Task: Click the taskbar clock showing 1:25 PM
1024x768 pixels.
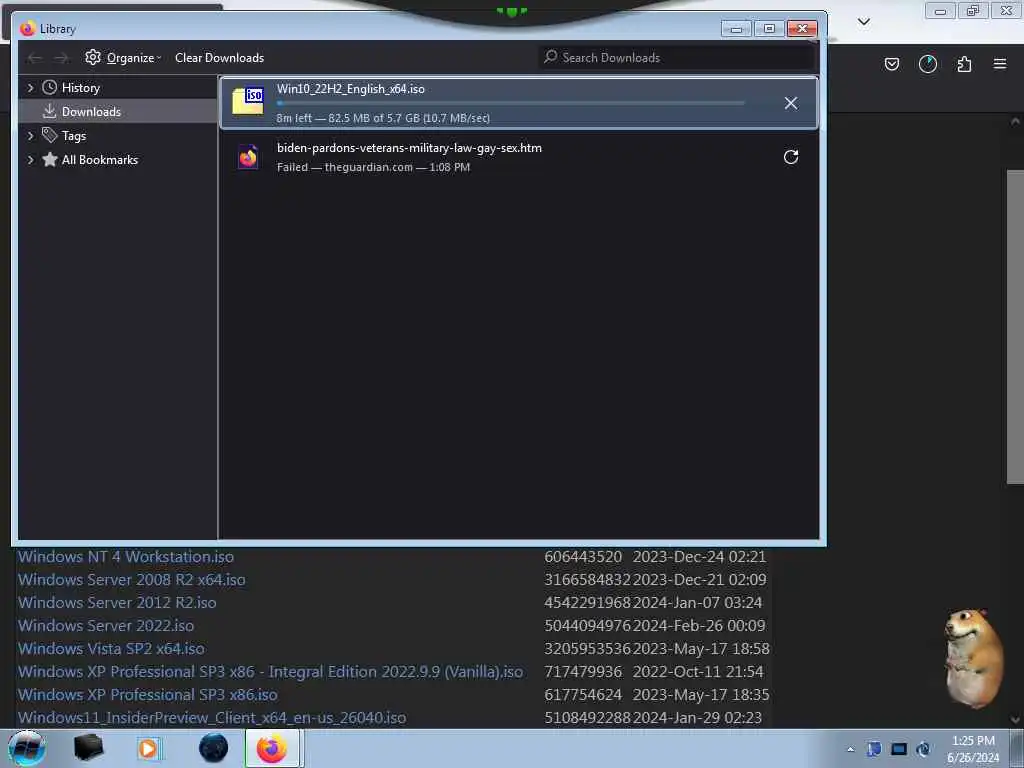Action: point(973,749)
